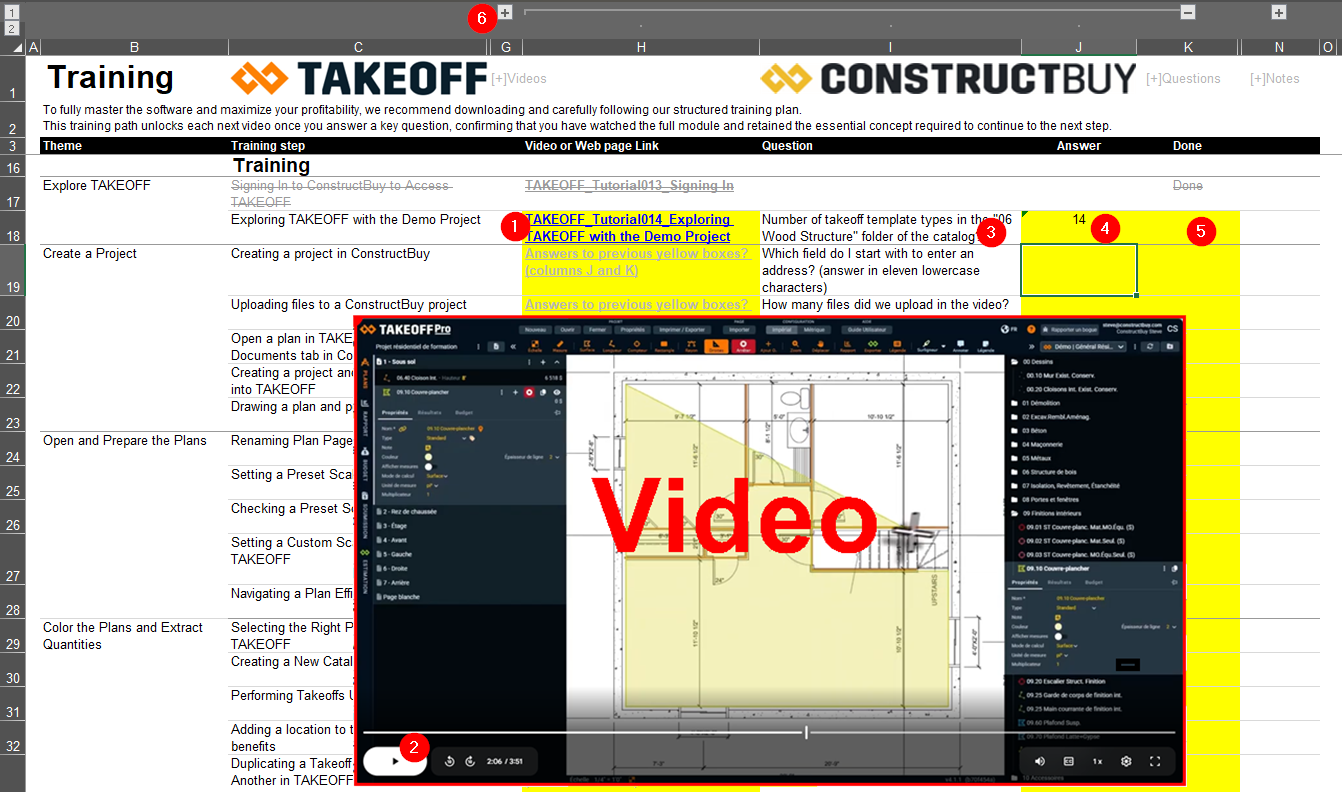Change the 1x playback speed
Screen dimensions: 1342x792
tap(1097, 761)
